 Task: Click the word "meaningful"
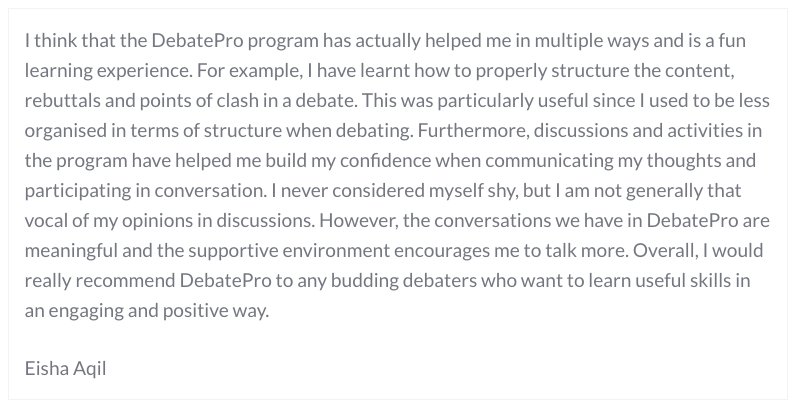pos(72,251)
